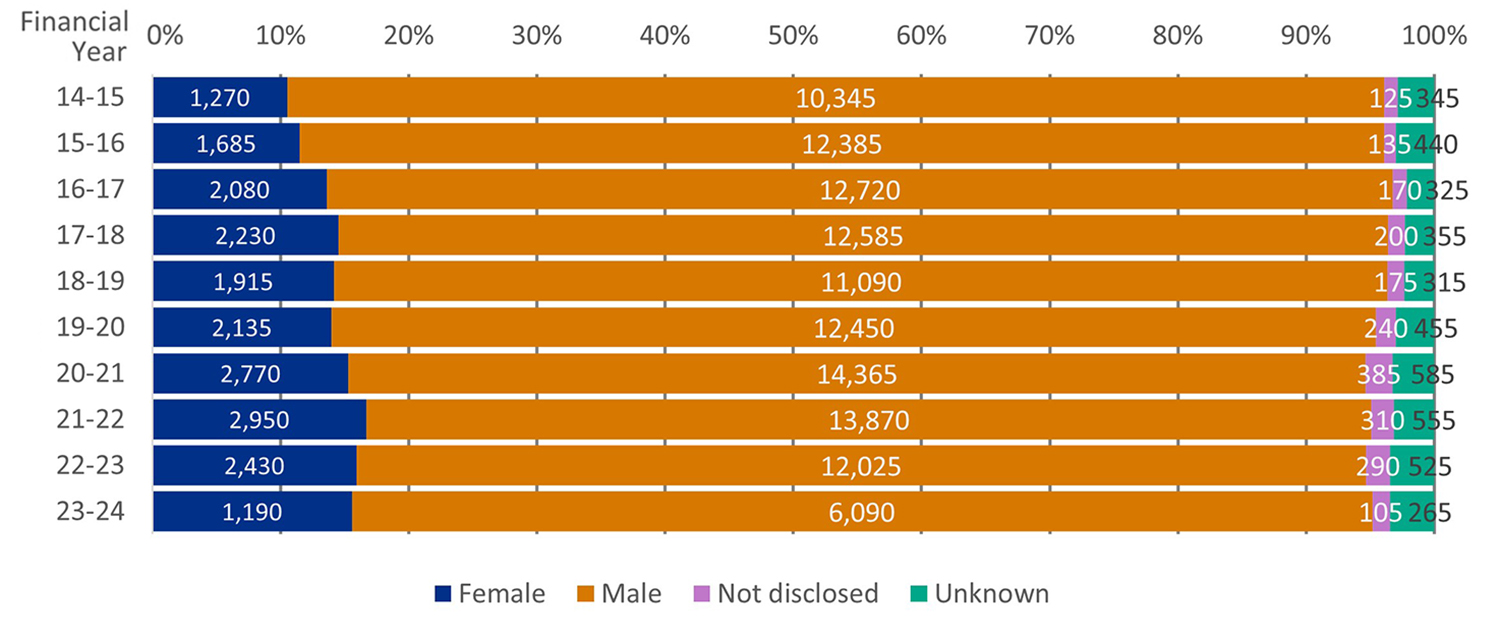Click the Female legend label text
Image resolution: width=1500 pixels, height=638 pixels.
click(x=501, y=594)
